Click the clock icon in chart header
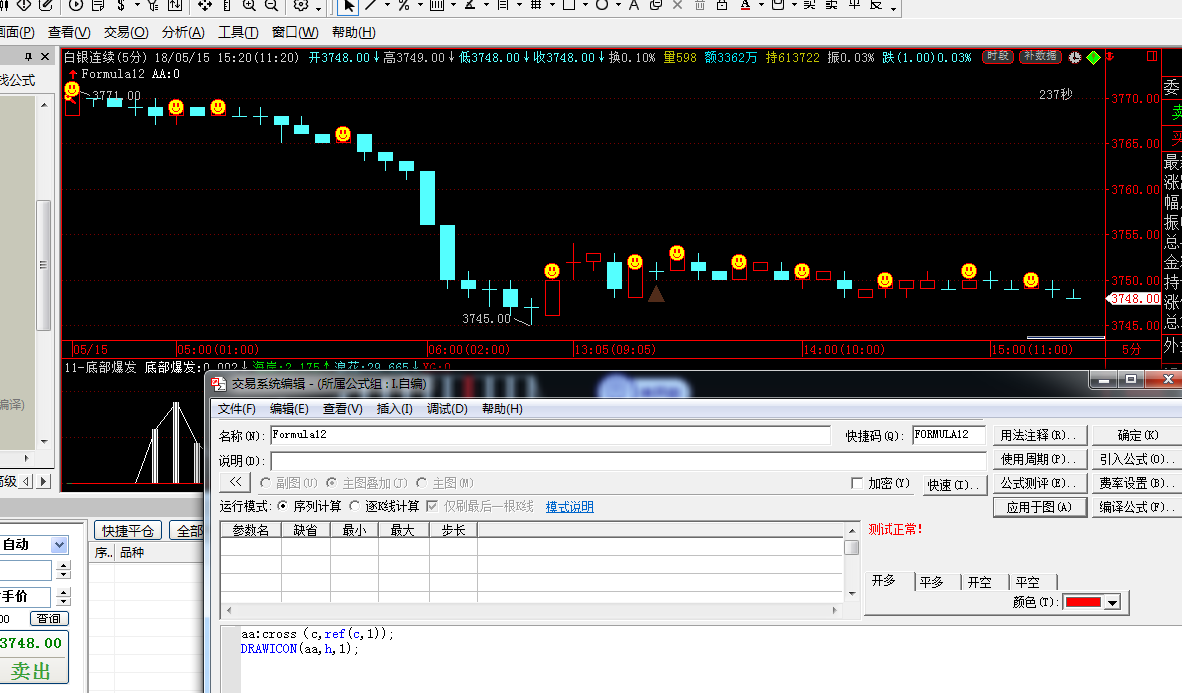Screen dimensions: 1182x693 tap(1075, 58)
